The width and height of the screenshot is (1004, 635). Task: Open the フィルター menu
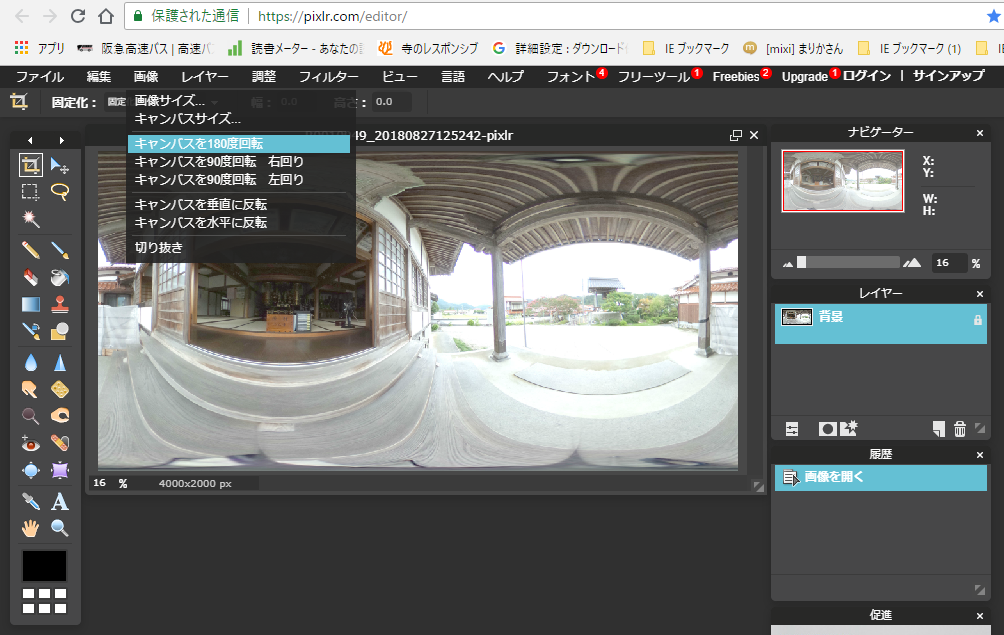tap(328, 77)
